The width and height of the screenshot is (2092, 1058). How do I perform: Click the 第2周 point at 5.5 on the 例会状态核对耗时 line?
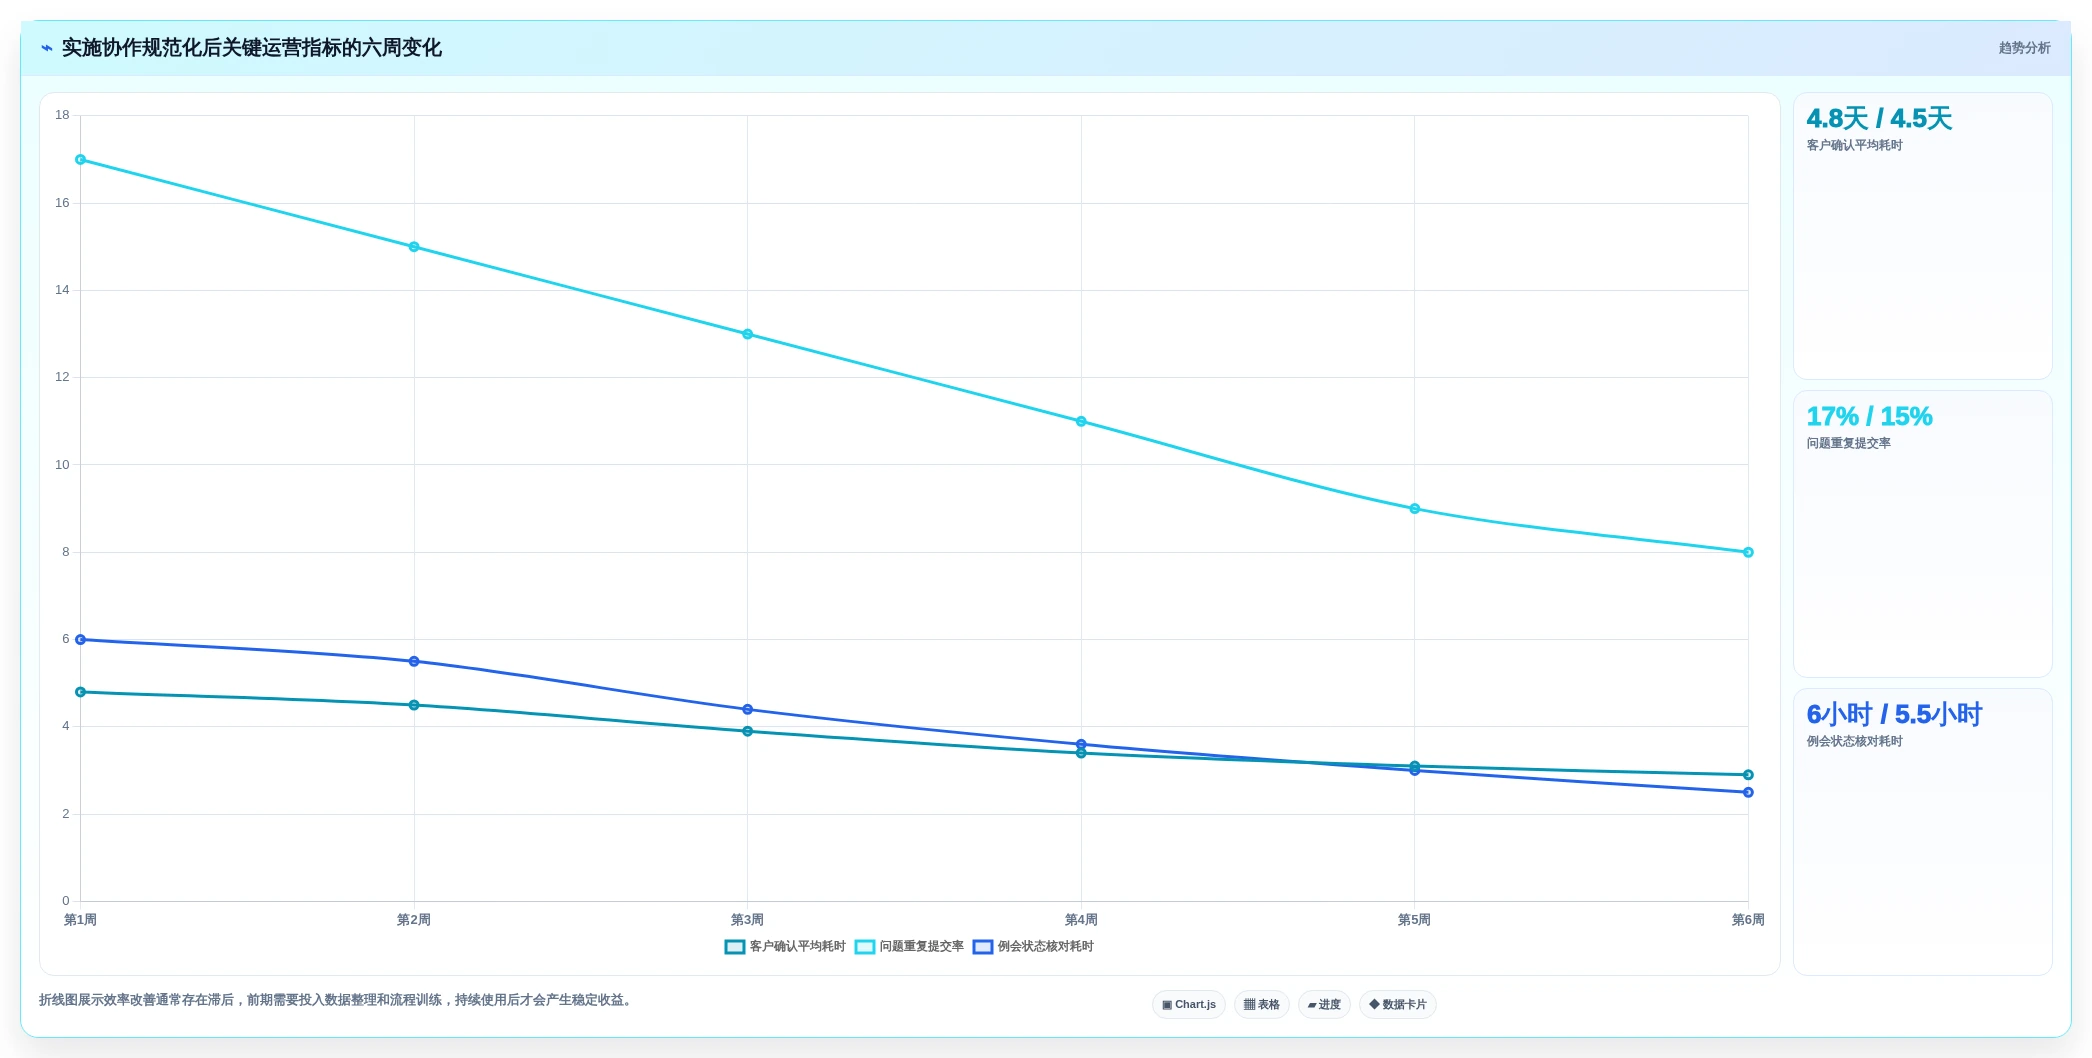click(x=414, y=661)
